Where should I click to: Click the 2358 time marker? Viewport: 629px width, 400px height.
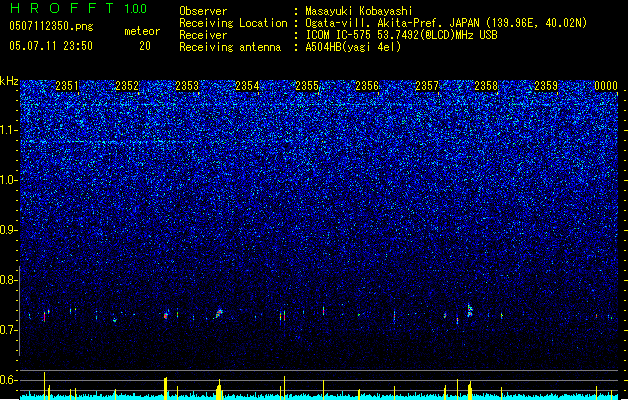[x=486, y=86]
